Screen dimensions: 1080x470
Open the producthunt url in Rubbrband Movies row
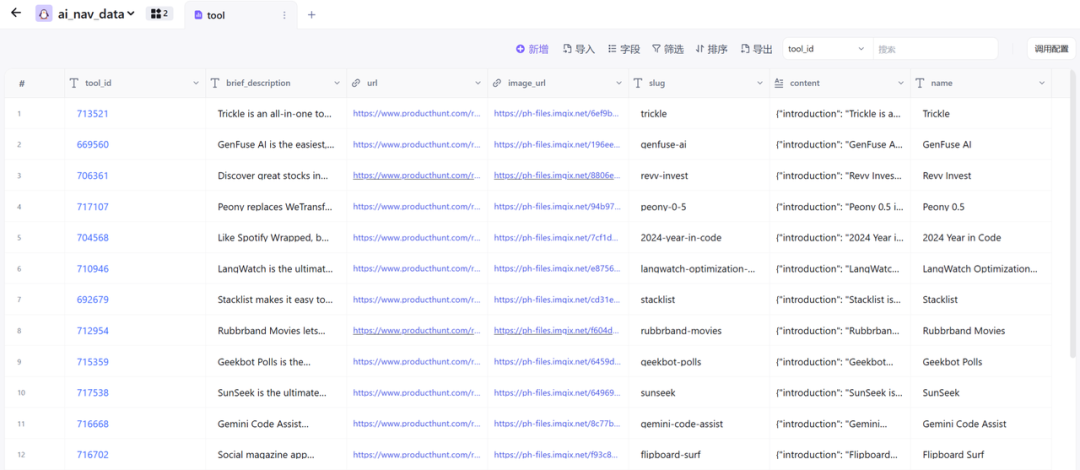[417, 331]
